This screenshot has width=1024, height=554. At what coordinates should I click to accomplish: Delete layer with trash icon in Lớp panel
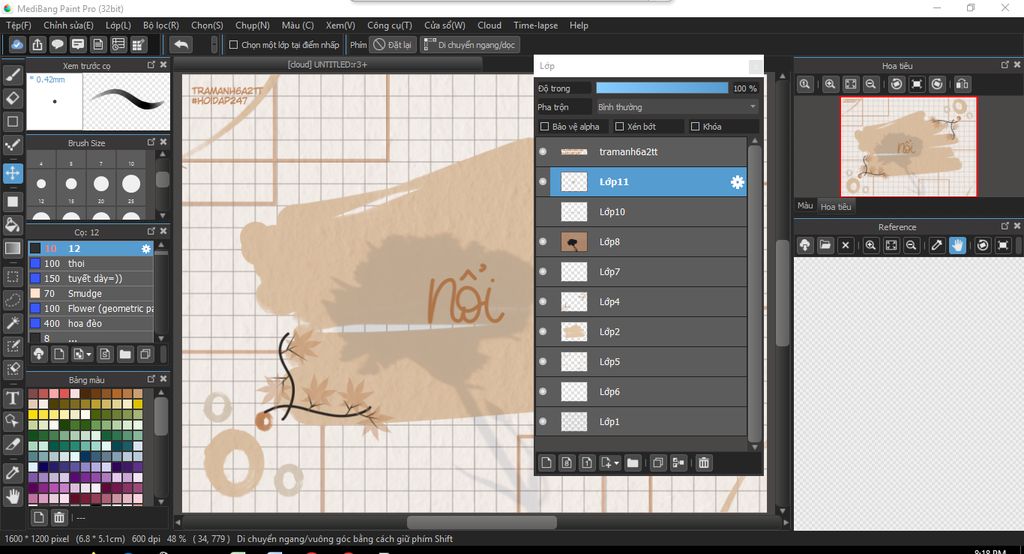703,463
